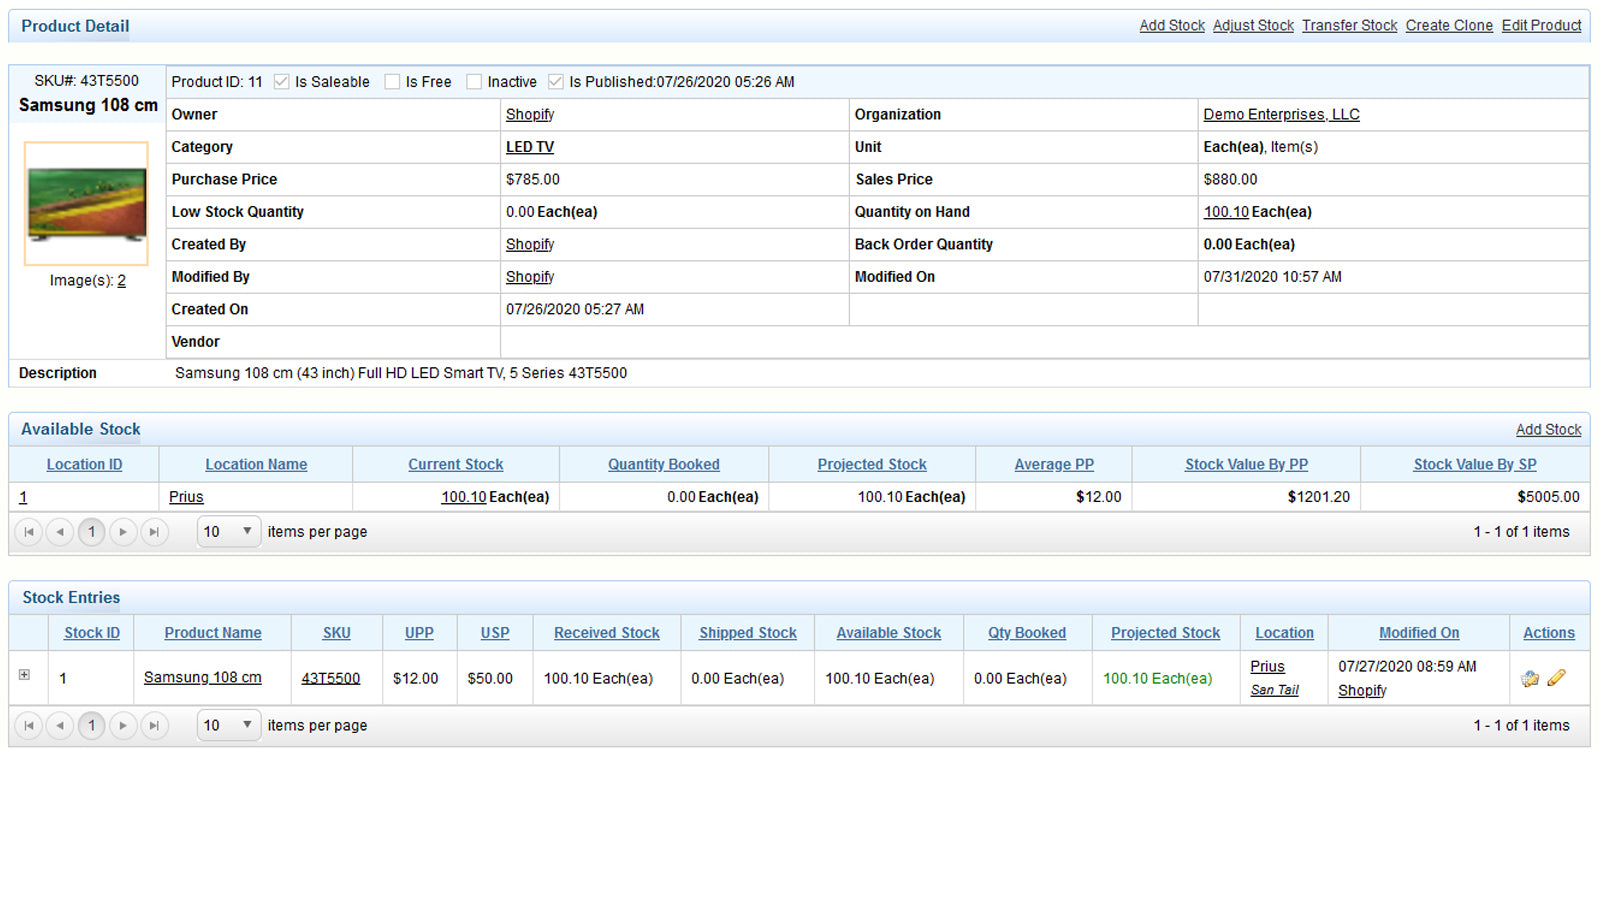Click the stock adjust icon in Actions column
Image resolution: width=1600 pixels, height=900 pixels.
[1530, 679]
